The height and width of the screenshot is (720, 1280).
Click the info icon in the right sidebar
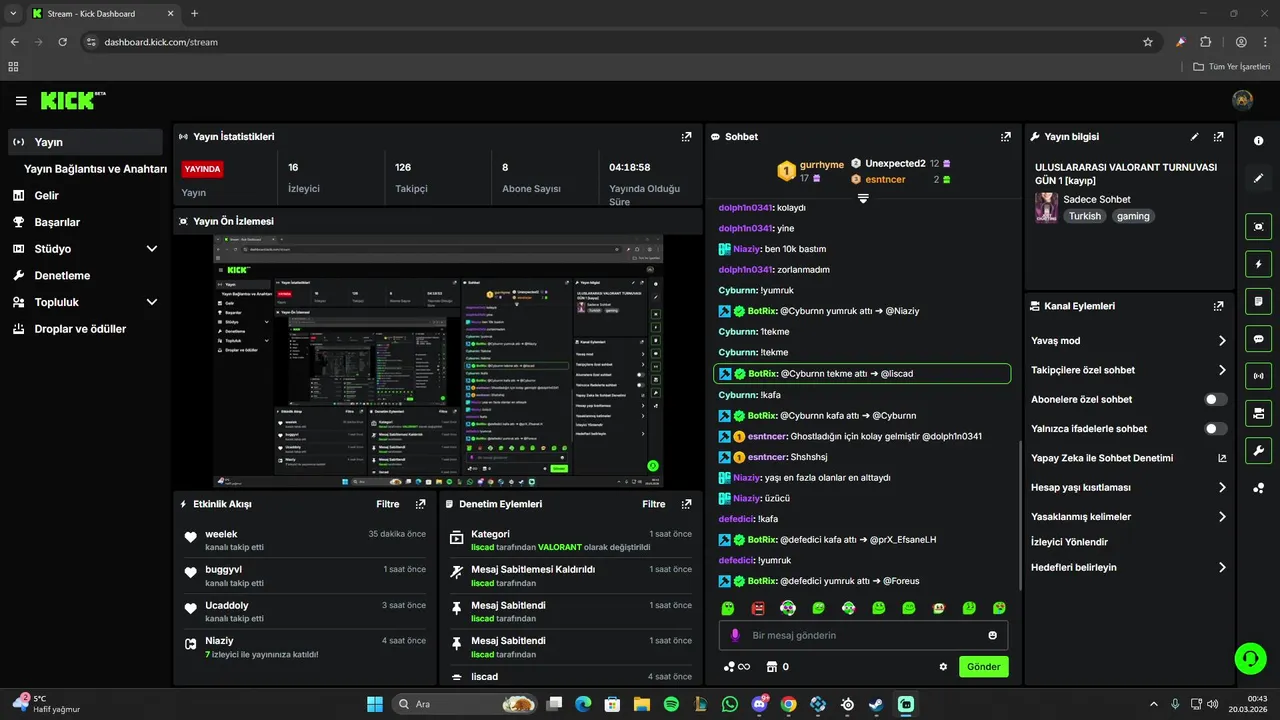pyautogui.click(x=1259, y=141)
